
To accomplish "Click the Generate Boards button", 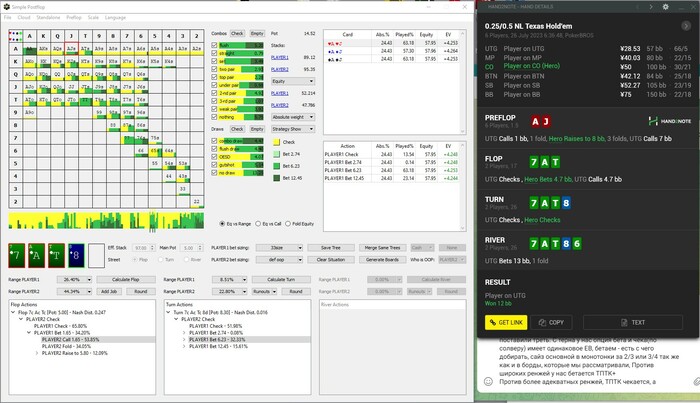I will (382, 259).
